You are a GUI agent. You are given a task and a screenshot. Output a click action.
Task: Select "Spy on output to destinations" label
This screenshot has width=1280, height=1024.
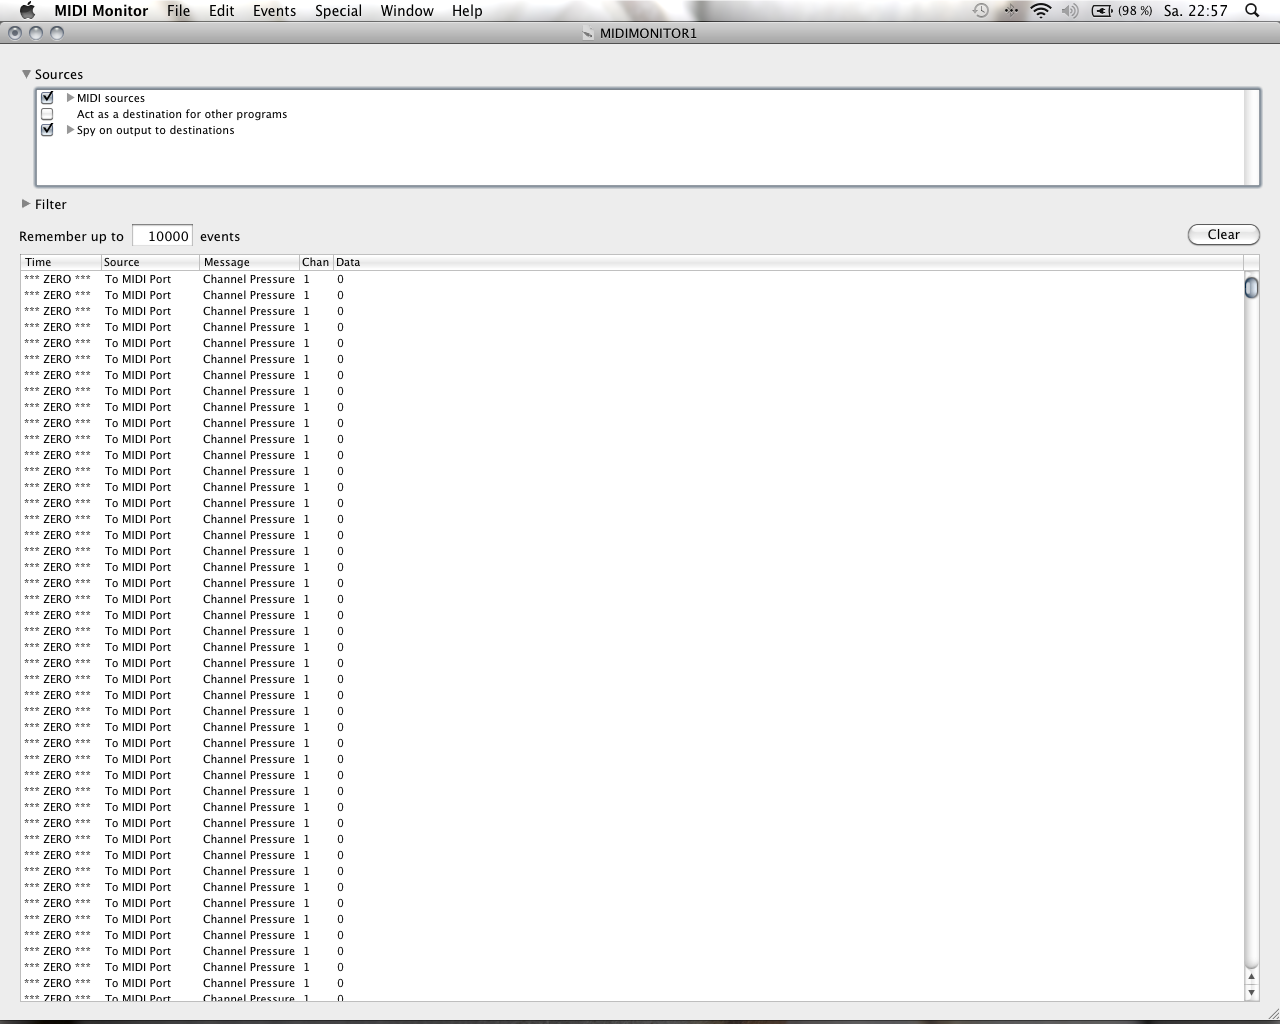pos(156,130)
